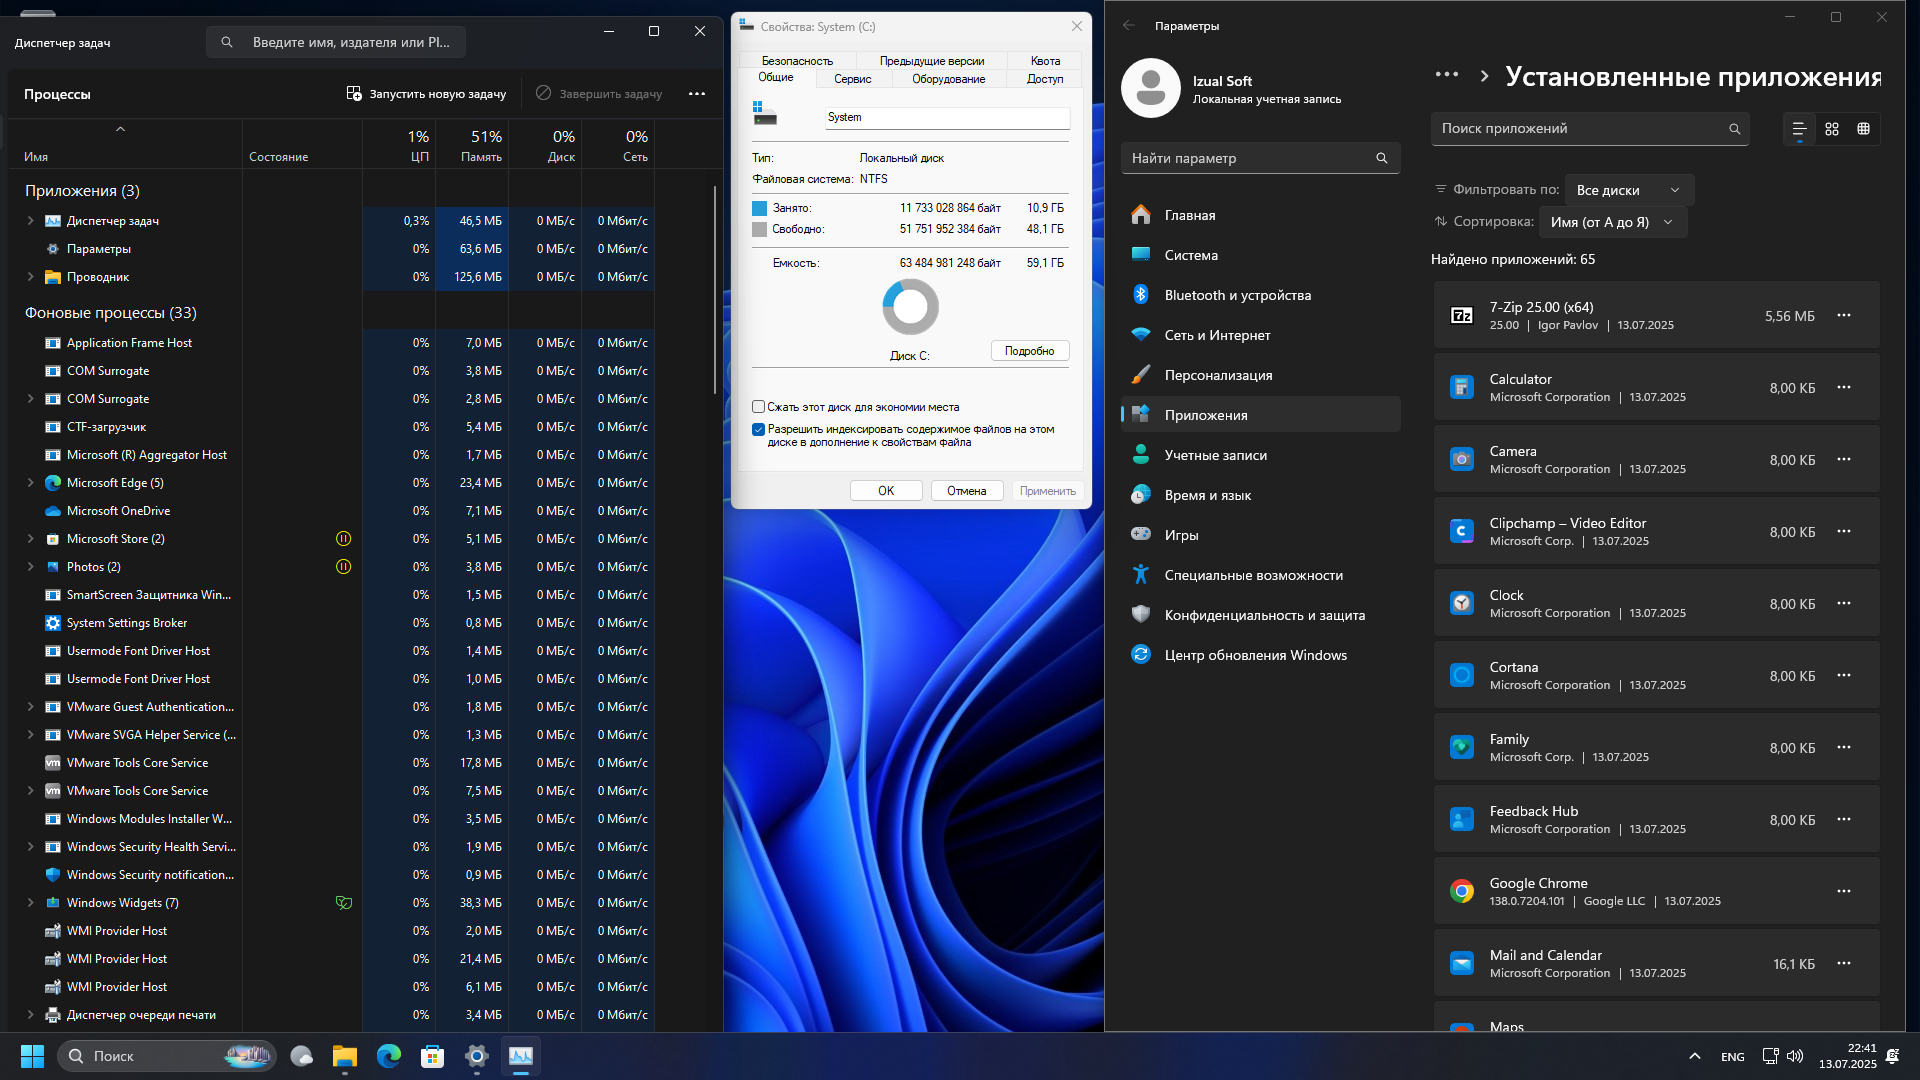Viewport: 1920px width, 1080px height.
Task: Click the taskbar Поиск search box
Action: coord(167,1056)
